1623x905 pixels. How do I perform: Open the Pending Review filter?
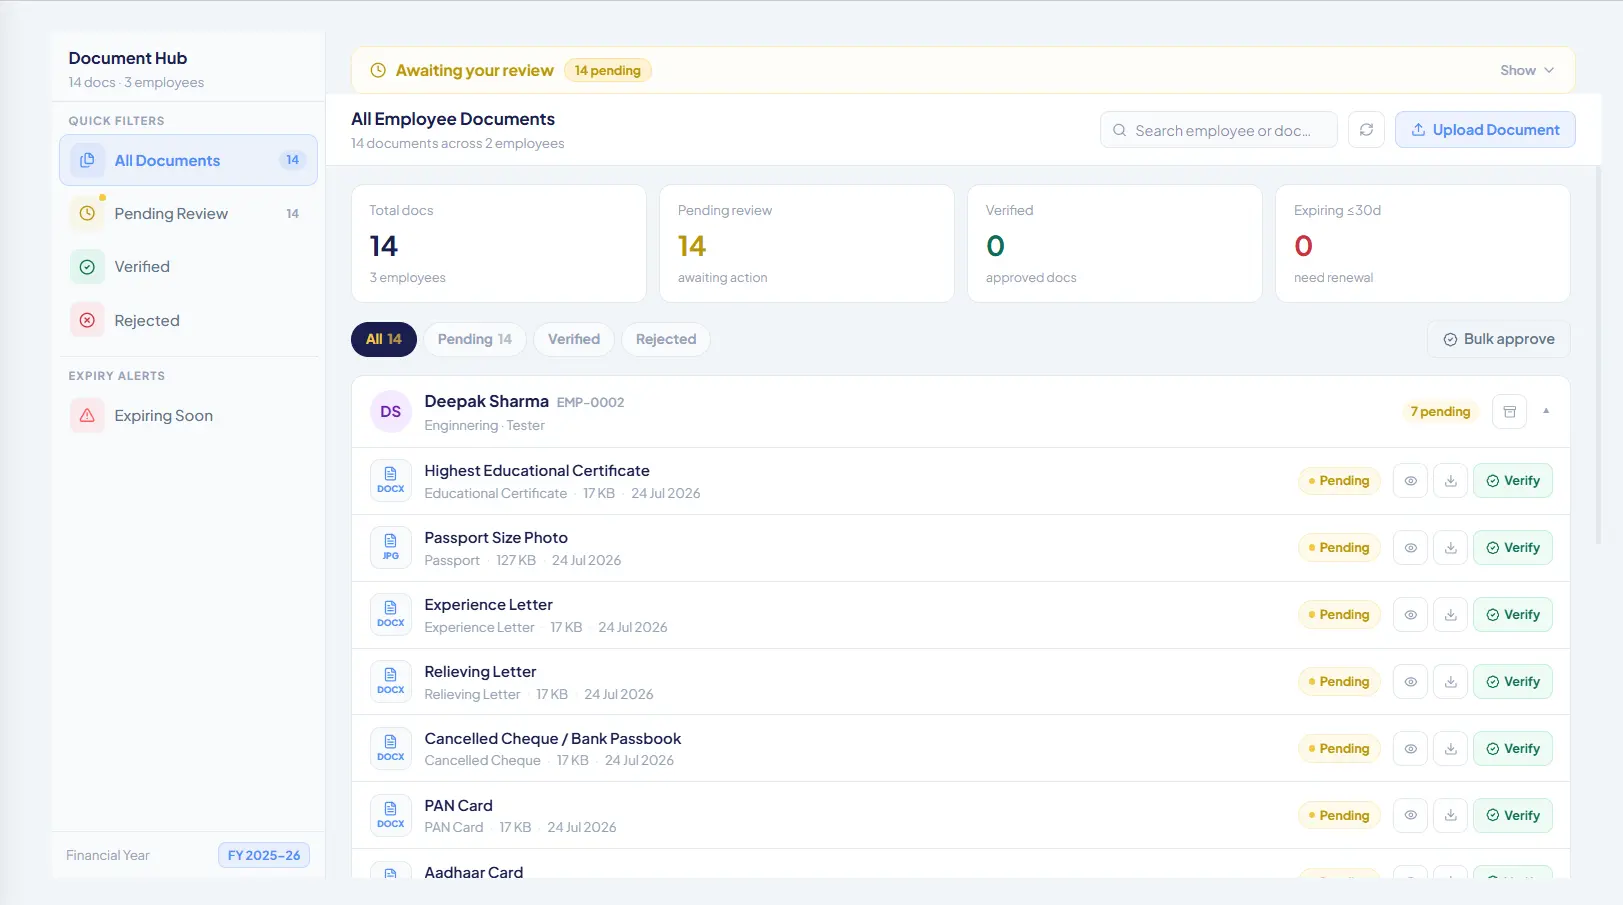point(188,214)
